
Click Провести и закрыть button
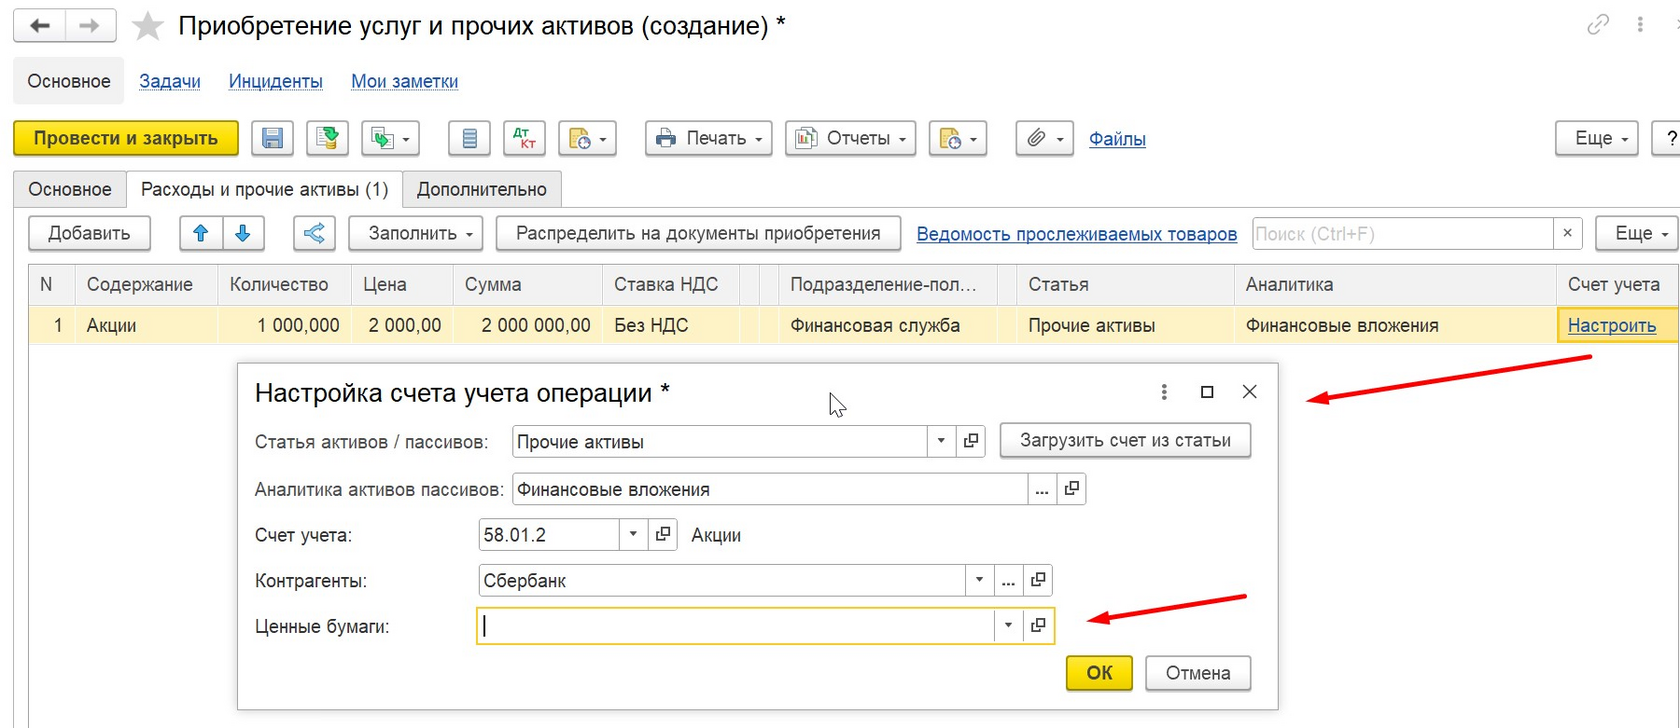point(126,138)
